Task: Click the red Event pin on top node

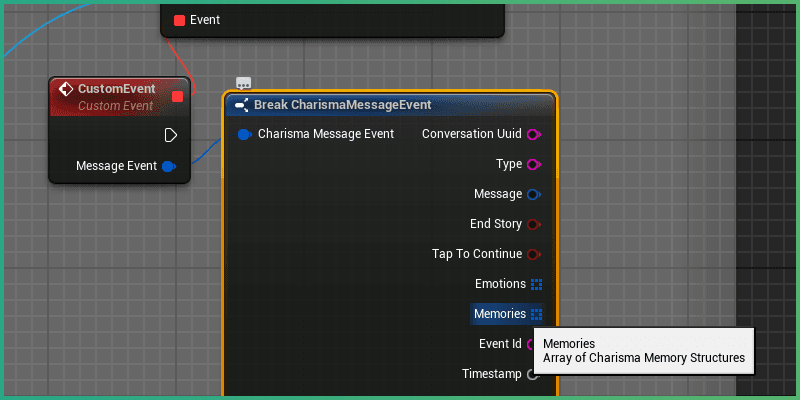Action: pyautogui.click(x=179, y=20)
